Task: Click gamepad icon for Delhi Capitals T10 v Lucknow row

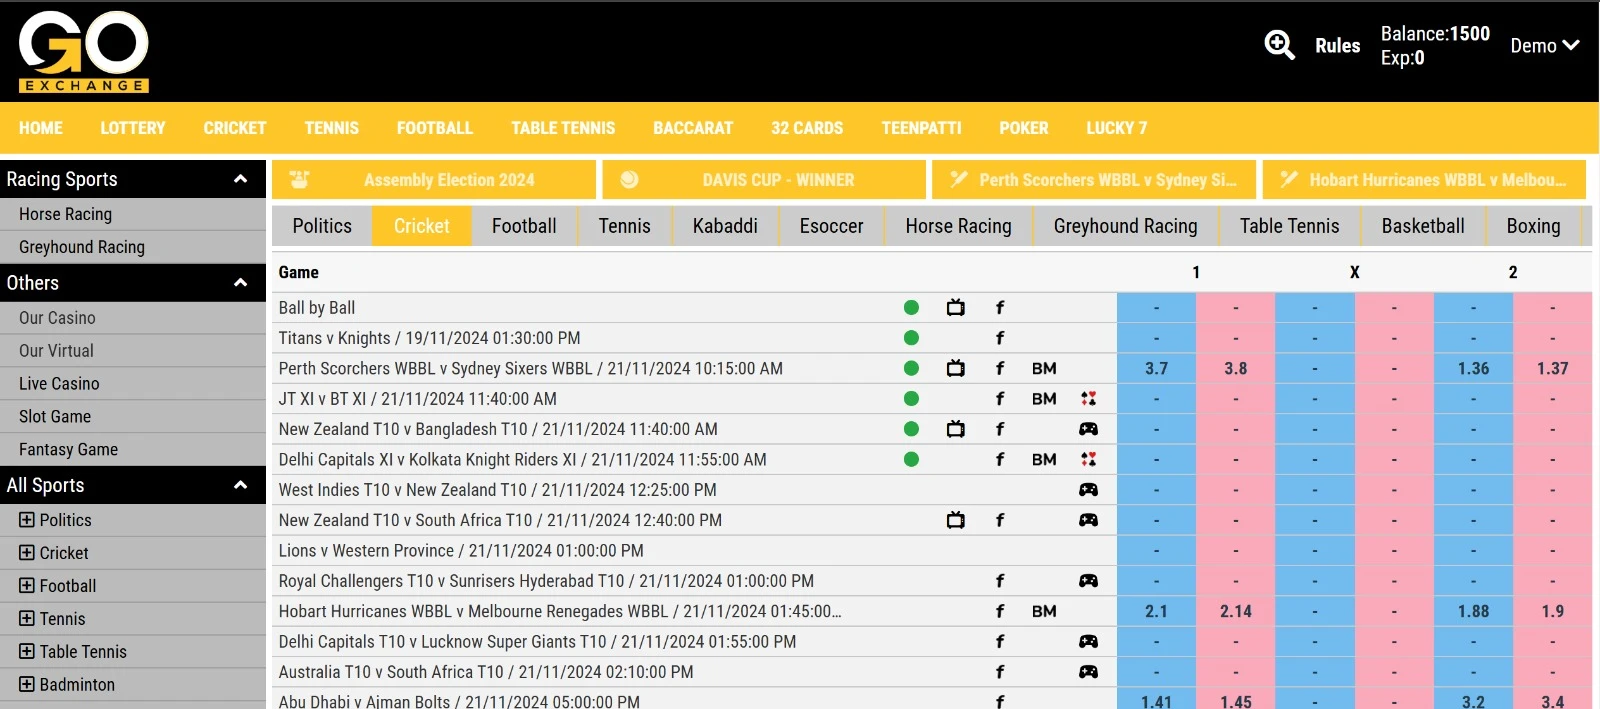Action: coord(1088,641)
